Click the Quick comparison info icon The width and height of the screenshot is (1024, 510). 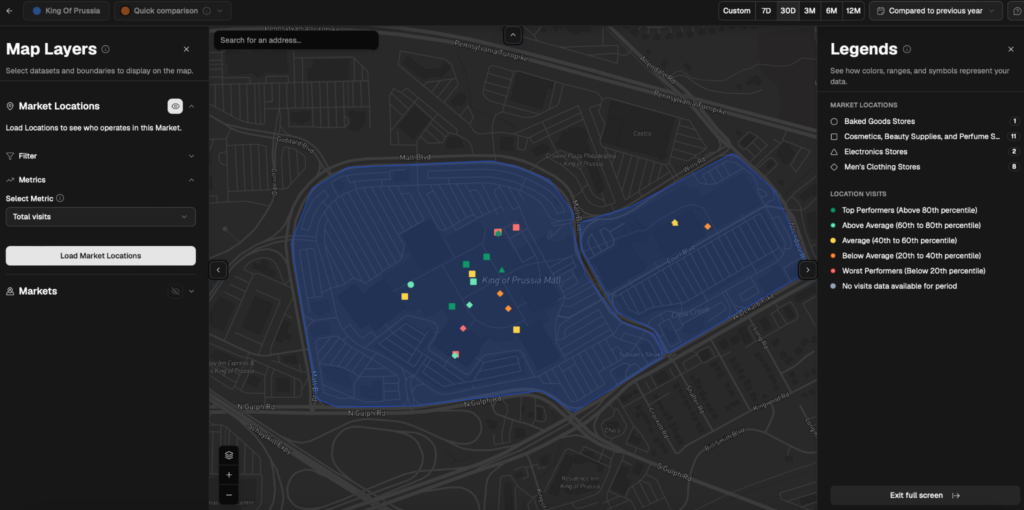(206, 10)
